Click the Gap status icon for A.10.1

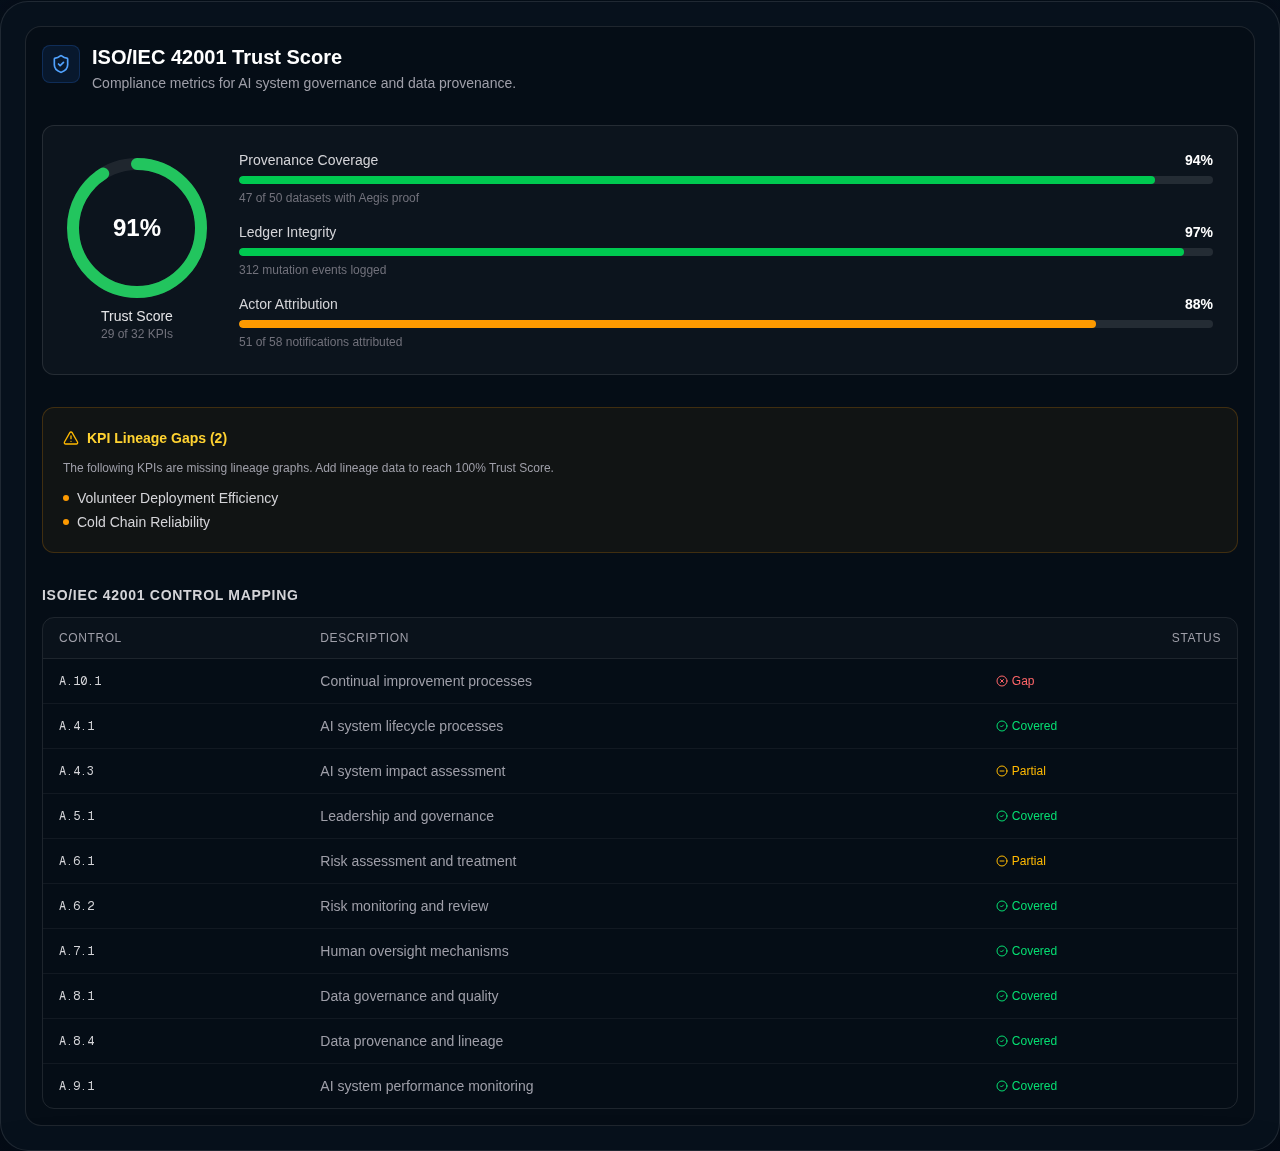click(x=1000, y=681)
